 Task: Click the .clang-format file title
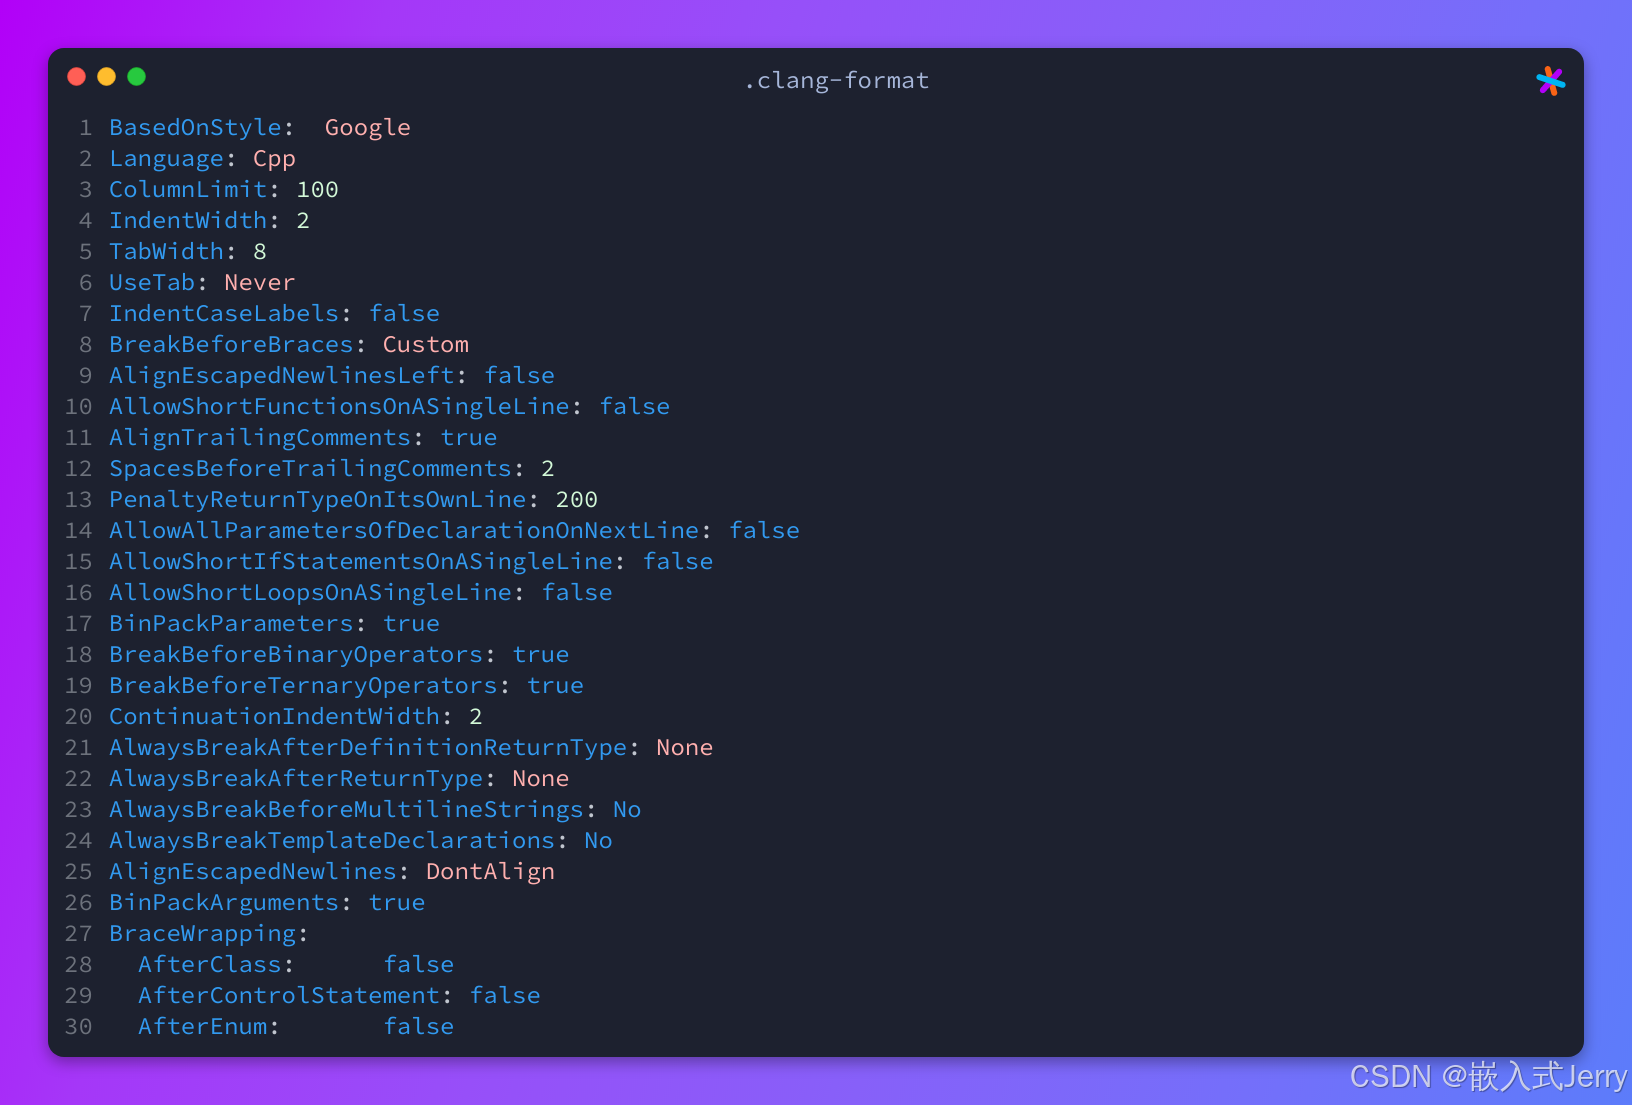pyautogui.click(x=836, y=80)
